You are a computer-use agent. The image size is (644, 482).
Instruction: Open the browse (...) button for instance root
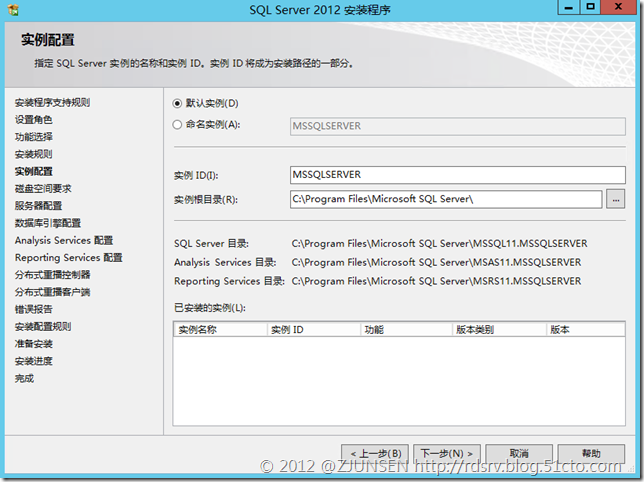[616, 199]
